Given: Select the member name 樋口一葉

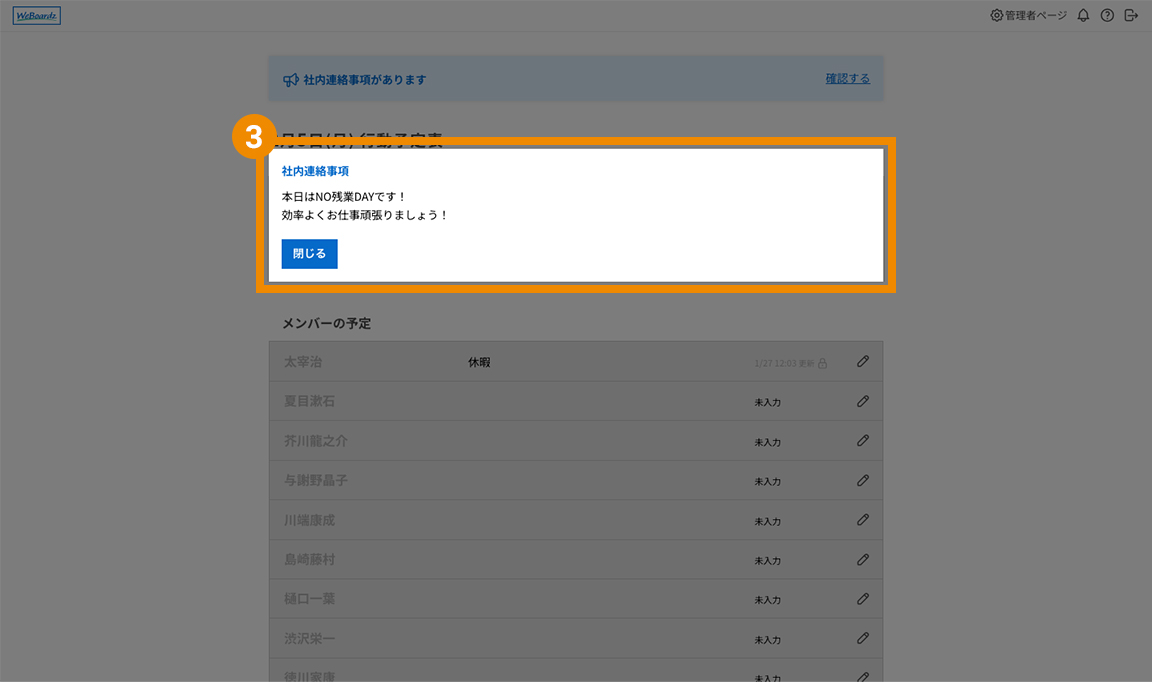Looking at the screenshot, I should pyautogui.click(x=309, y=599).
